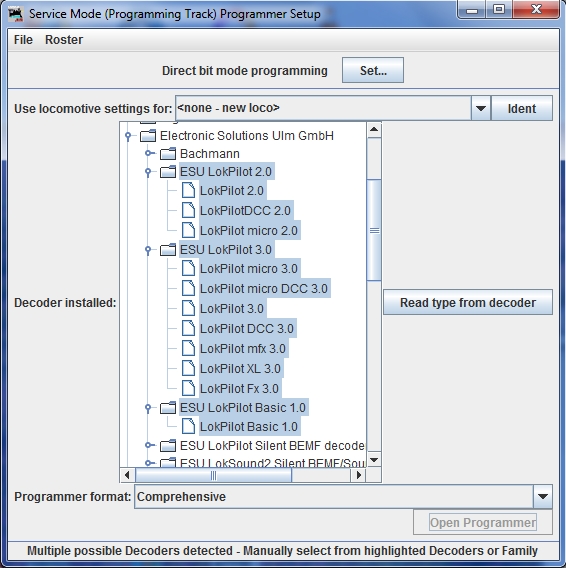The width and height of the screenshot is (566, 568).
Task: Click the Electronic Solutions Ulm GmbH folder icon
Action: tap(148, 136)
